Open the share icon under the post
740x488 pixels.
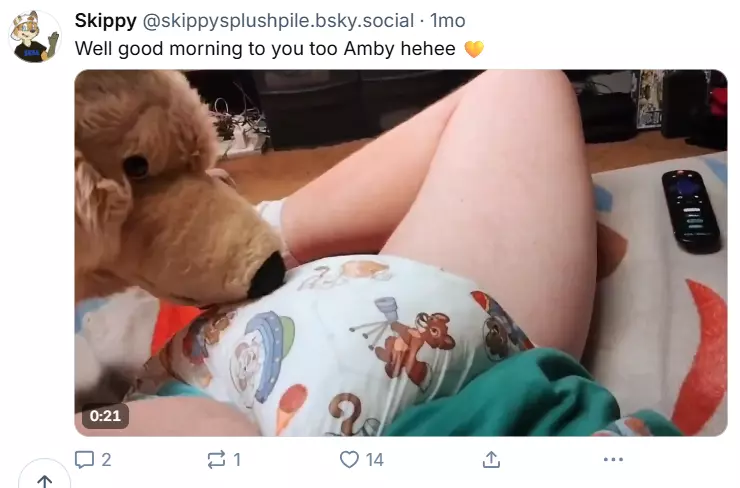point(491,459)
